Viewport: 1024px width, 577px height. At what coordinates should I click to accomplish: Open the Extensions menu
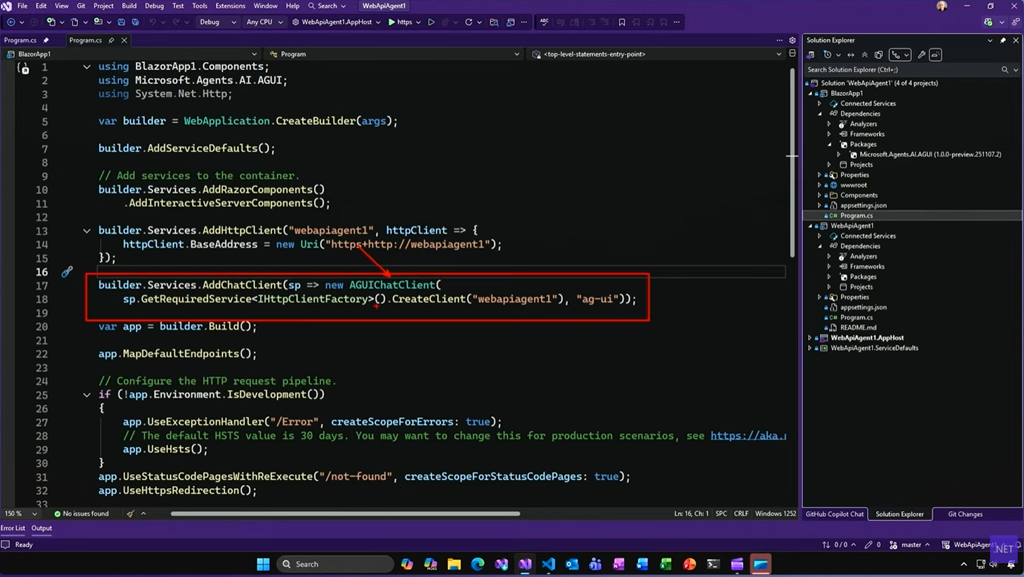click(230, 6)
